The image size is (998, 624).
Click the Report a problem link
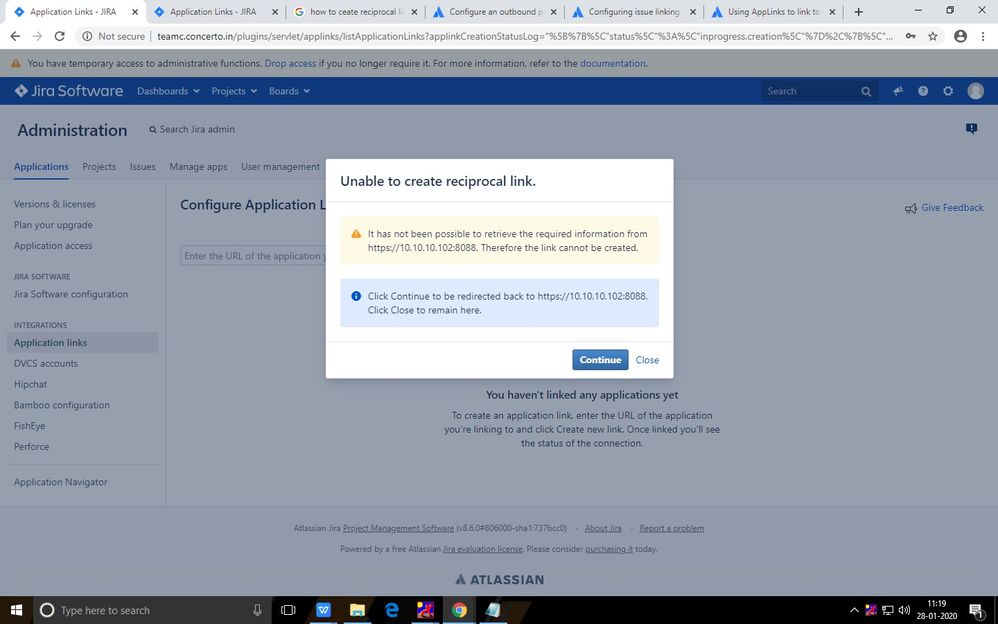[x=671, y=528]
